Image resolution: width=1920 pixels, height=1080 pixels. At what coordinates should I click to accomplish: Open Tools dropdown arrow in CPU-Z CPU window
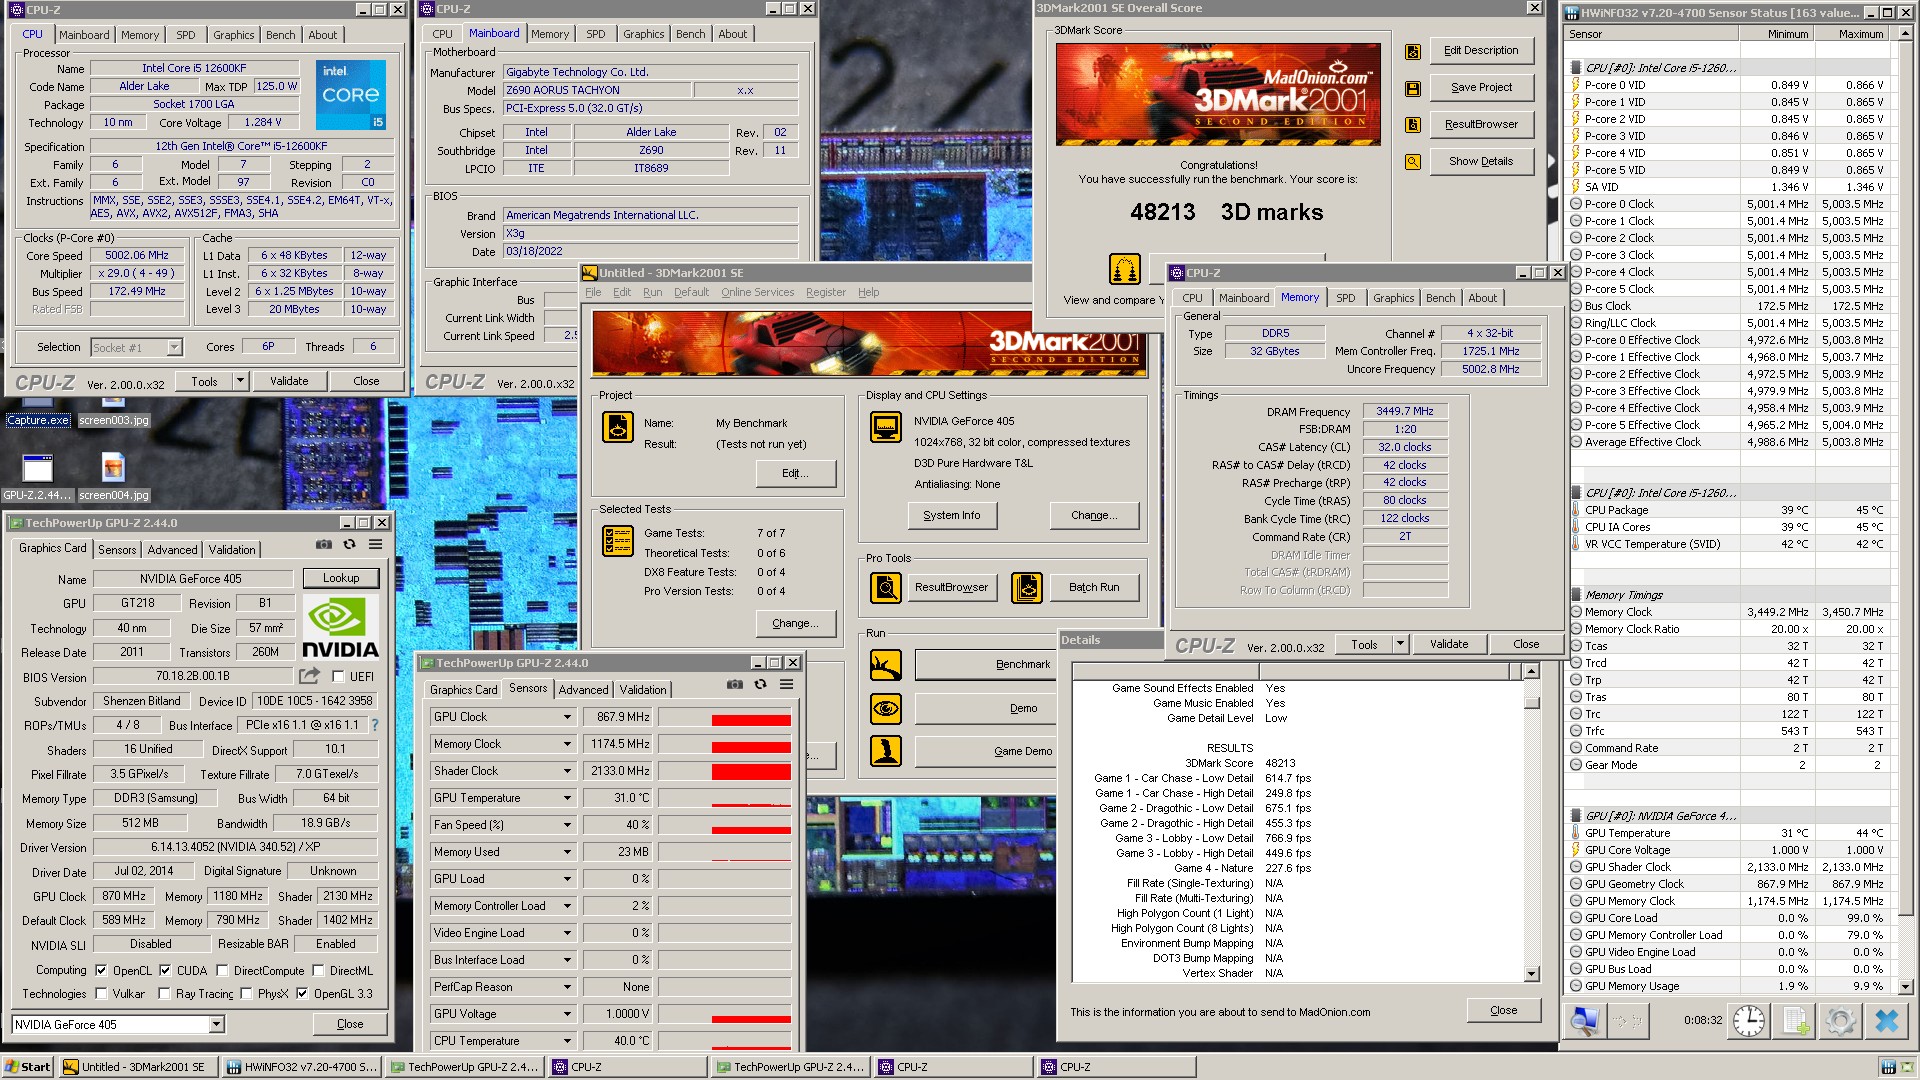240,381
